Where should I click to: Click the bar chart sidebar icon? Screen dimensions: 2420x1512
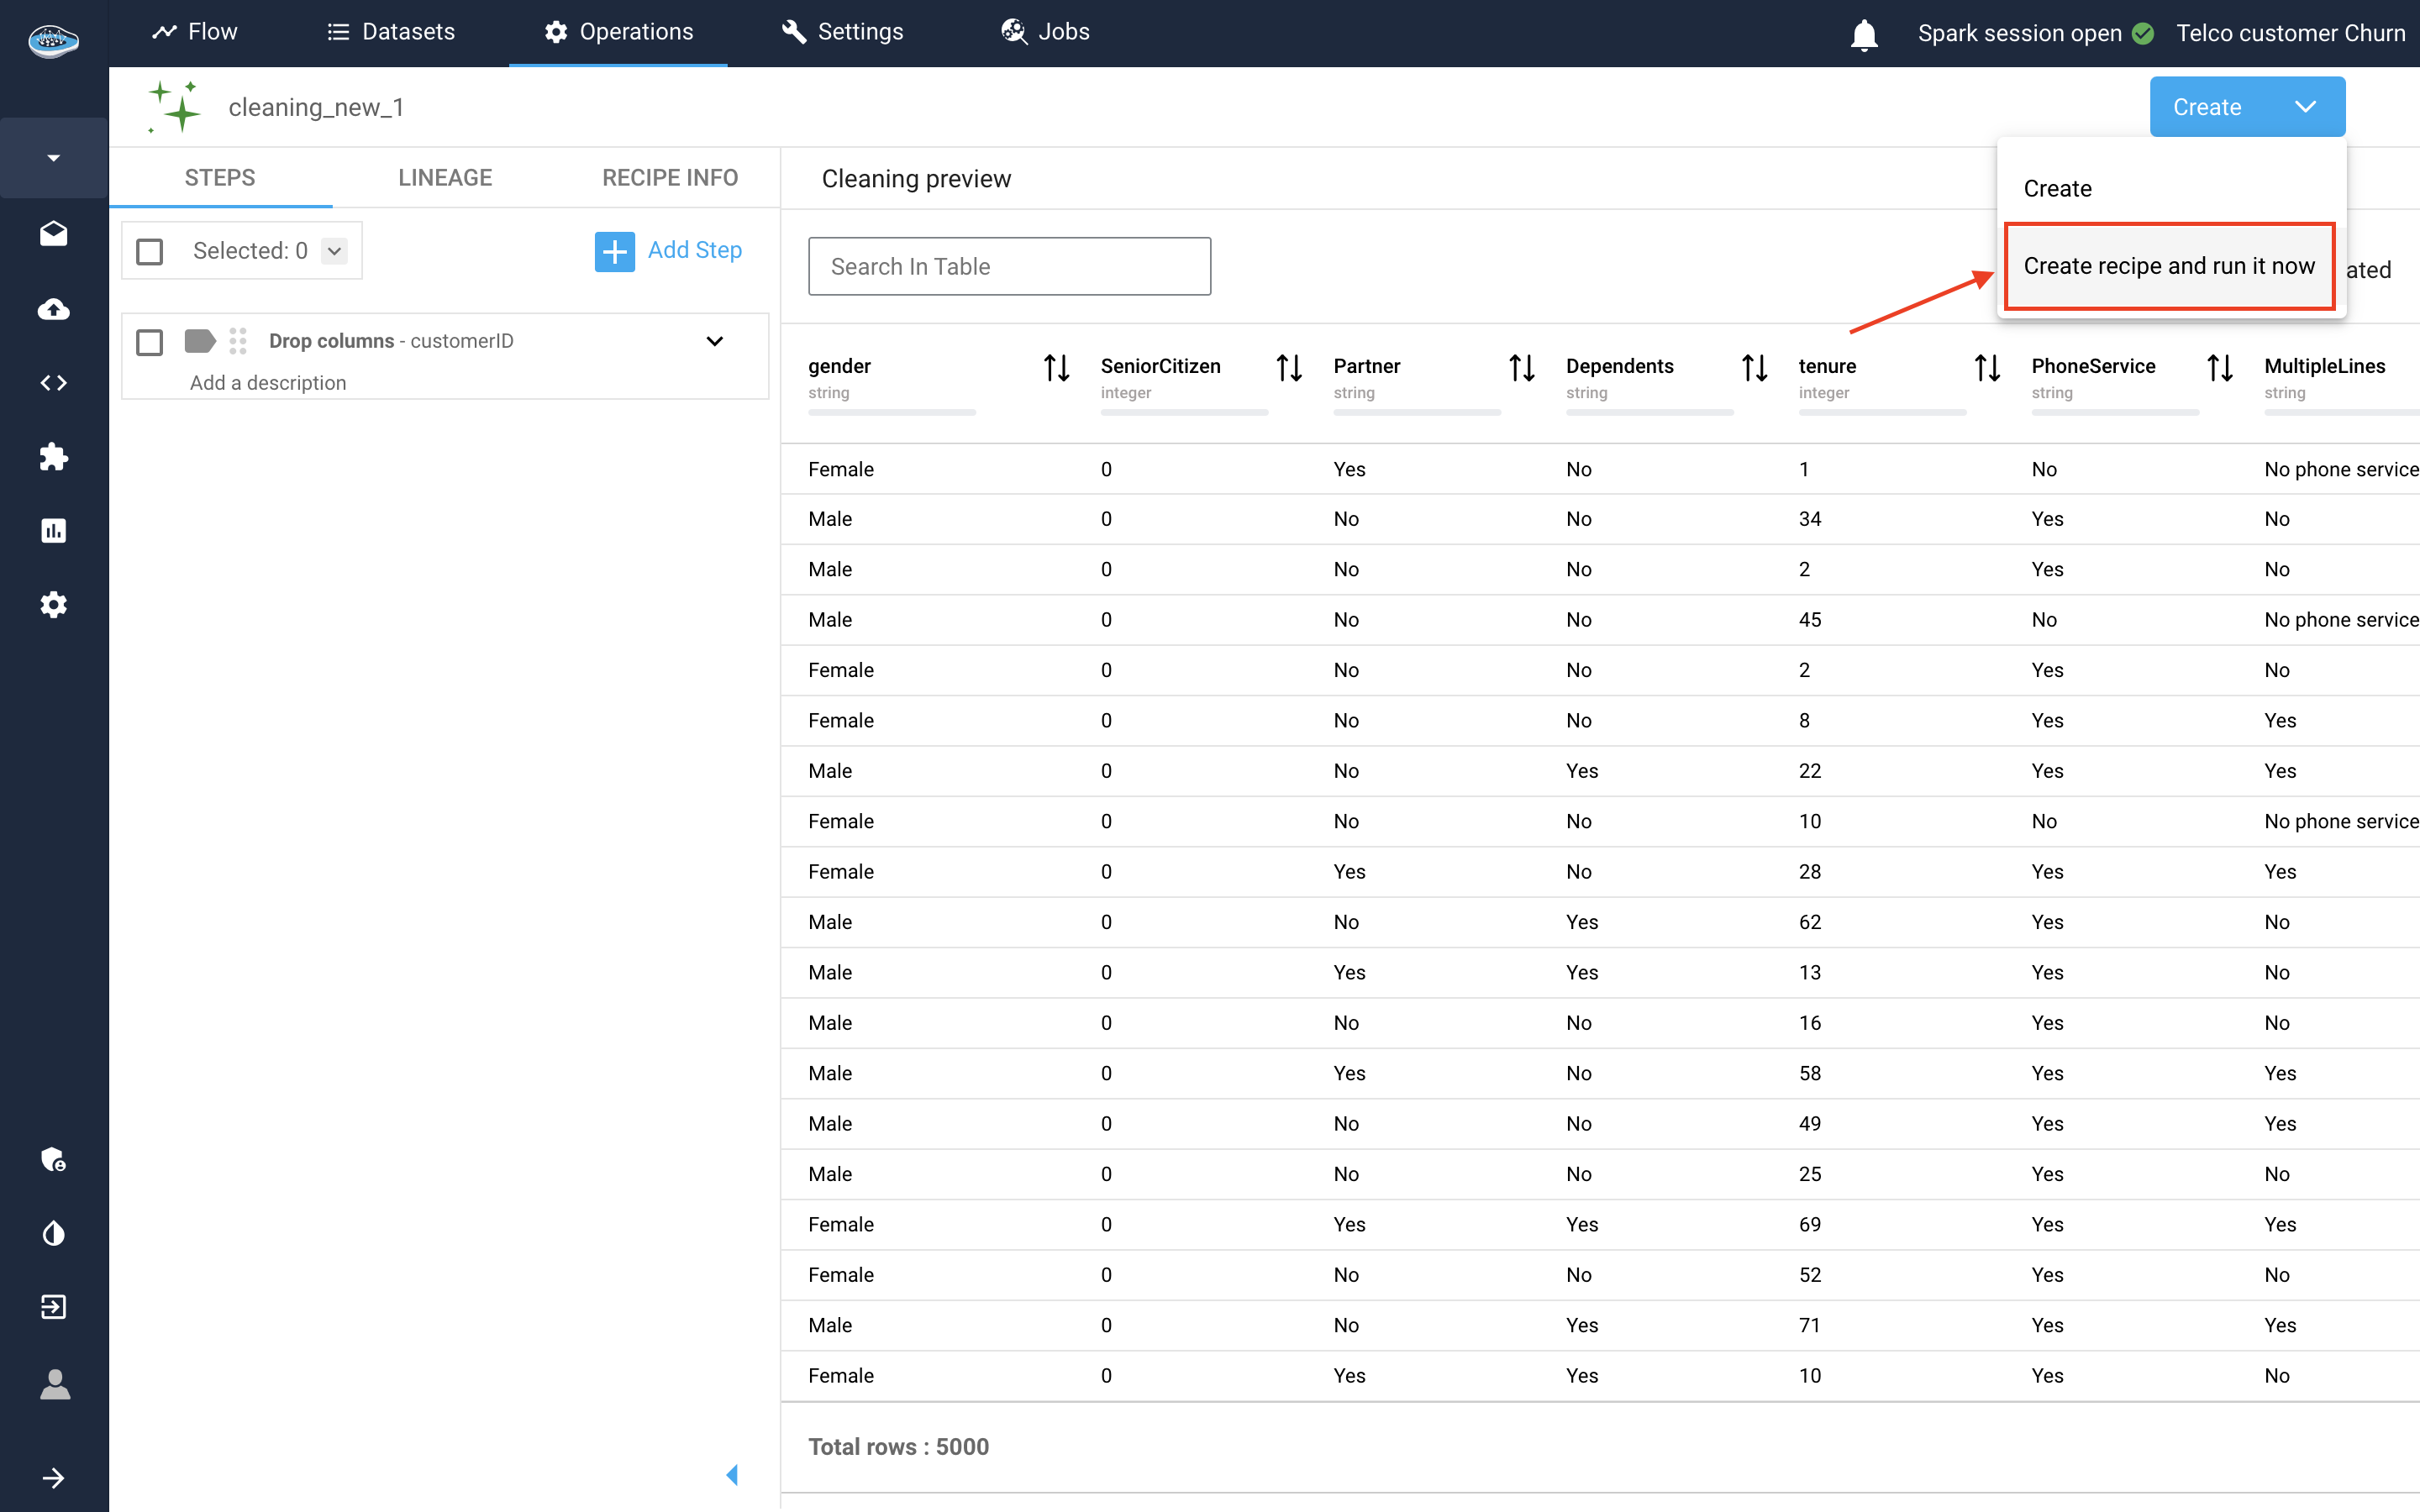[x=54, y=531]
